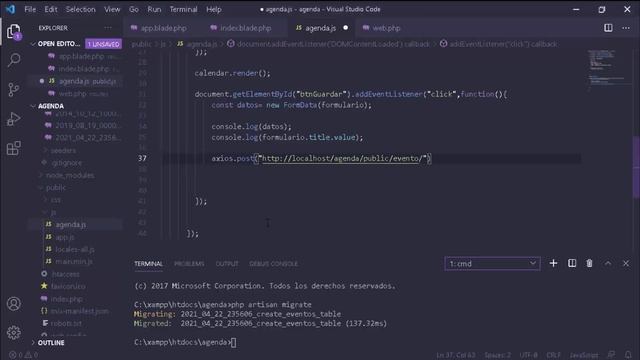The image size is (640, 360).
Task: Switch to the Debug Console tab
Action: tap(273, 264)
